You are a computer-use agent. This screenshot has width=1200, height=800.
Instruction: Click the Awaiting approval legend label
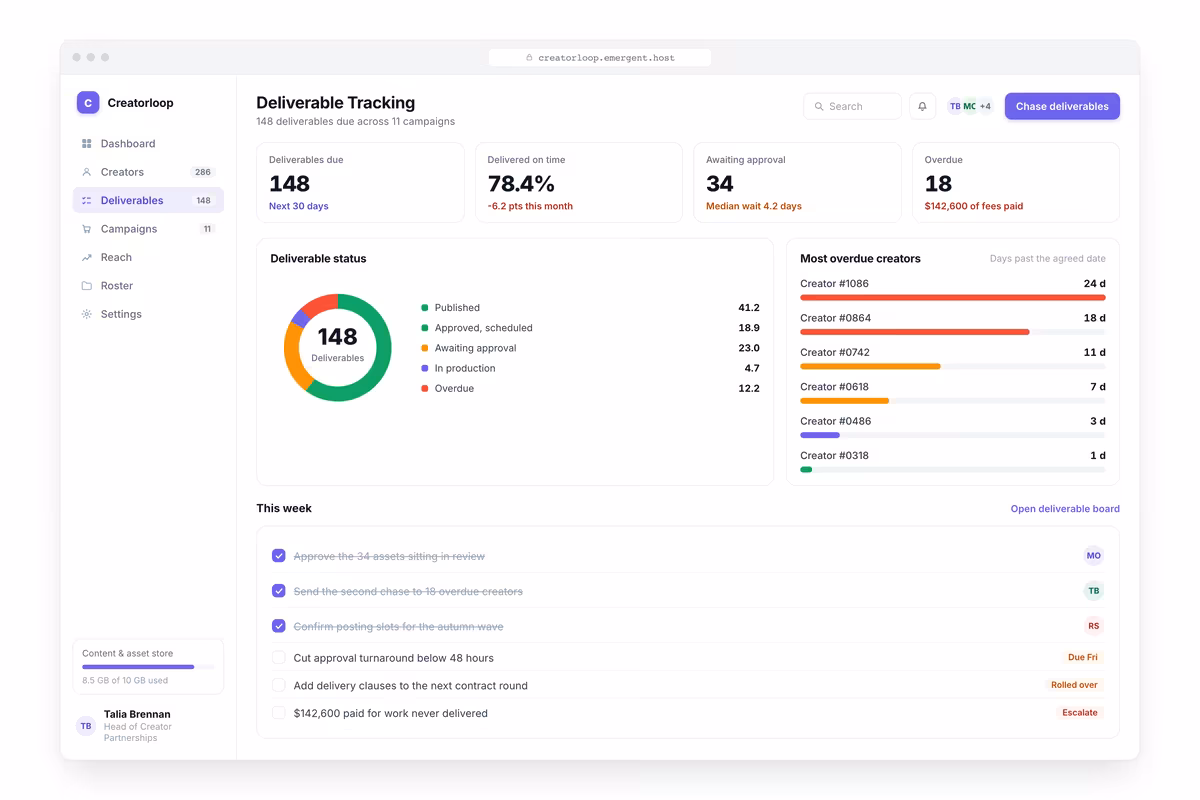pos(475,348)
